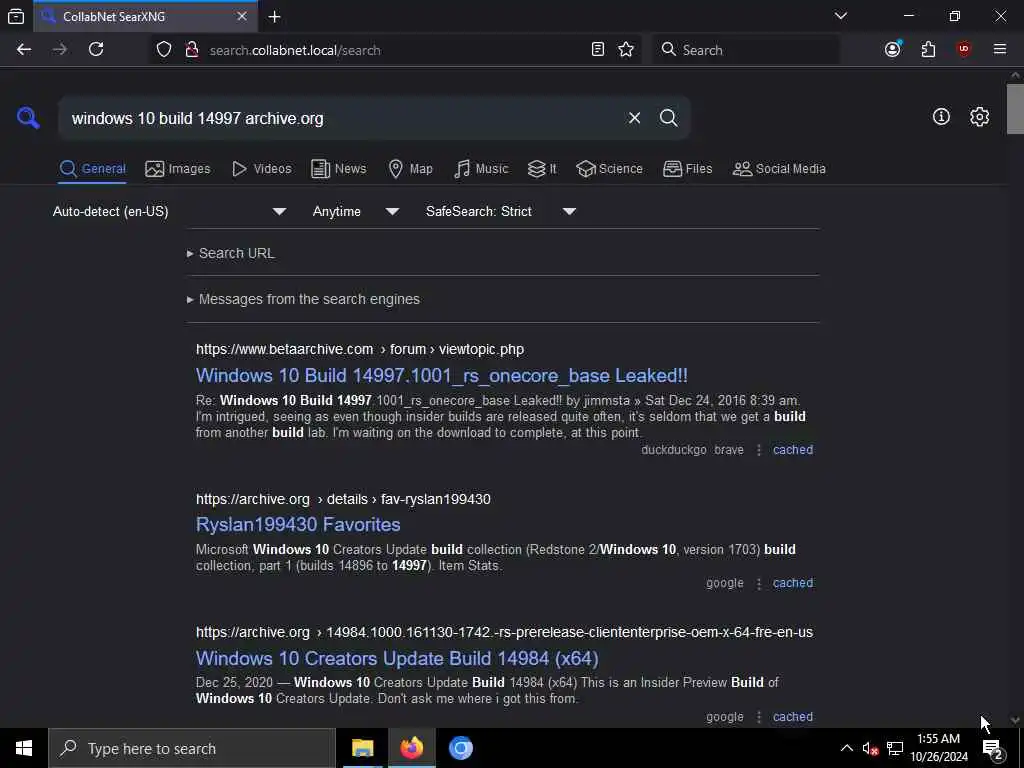This screenshot has width=1024, height=768.
Task: Switch to Music category
Action: click(481, 168)
